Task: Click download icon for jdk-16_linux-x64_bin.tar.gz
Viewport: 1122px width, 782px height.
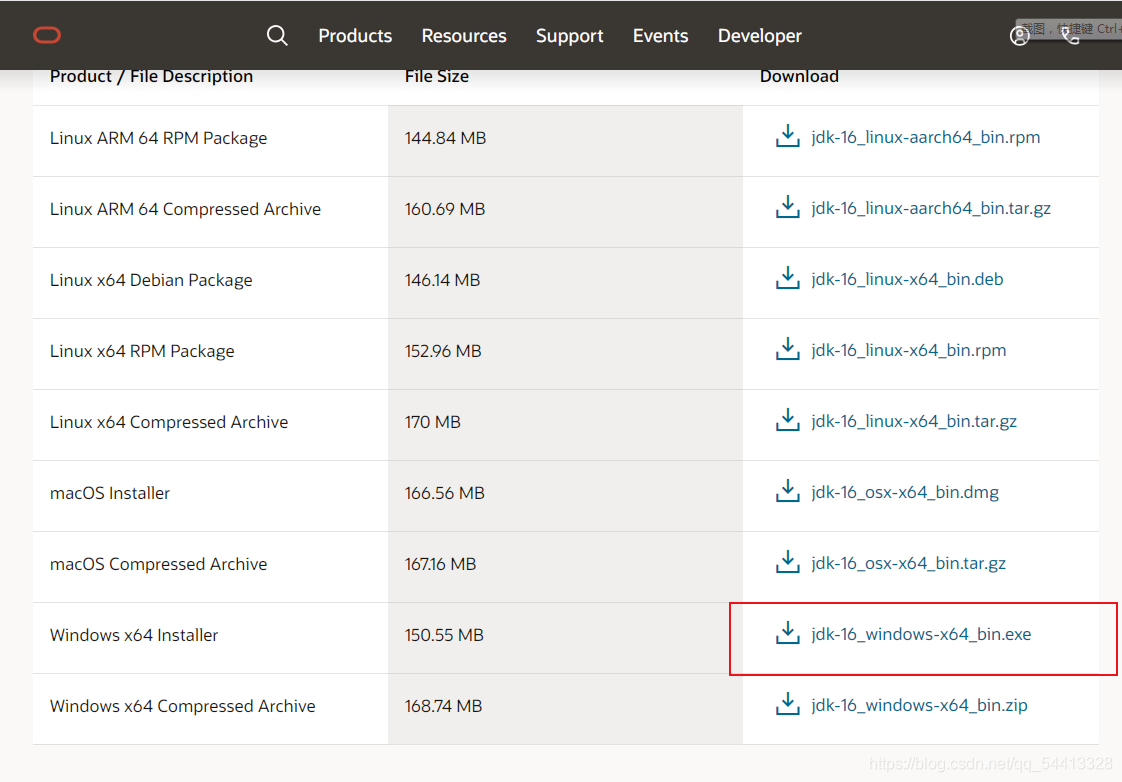Action: pos(788,420)
